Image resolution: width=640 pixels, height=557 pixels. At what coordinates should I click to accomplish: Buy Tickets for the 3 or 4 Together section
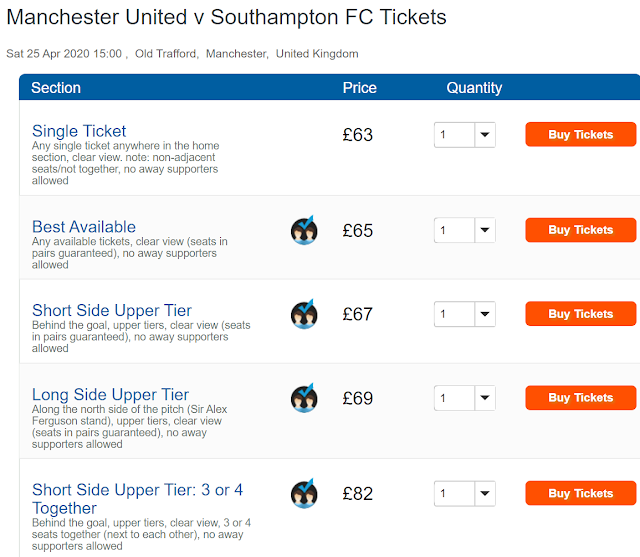tap(580, 493)
